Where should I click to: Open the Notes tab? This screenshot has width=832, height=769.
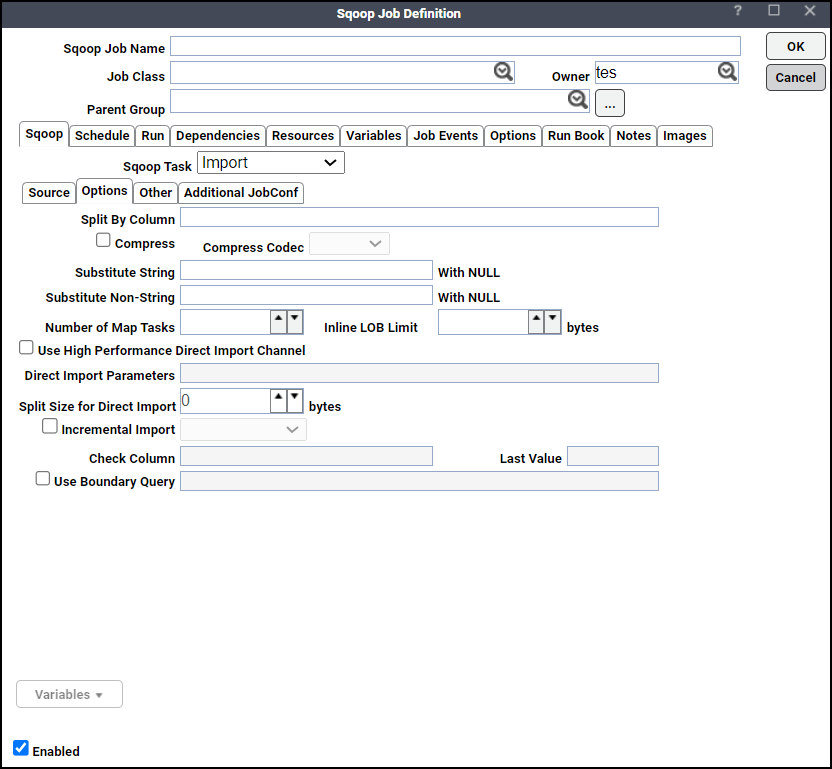coord(634,136)
